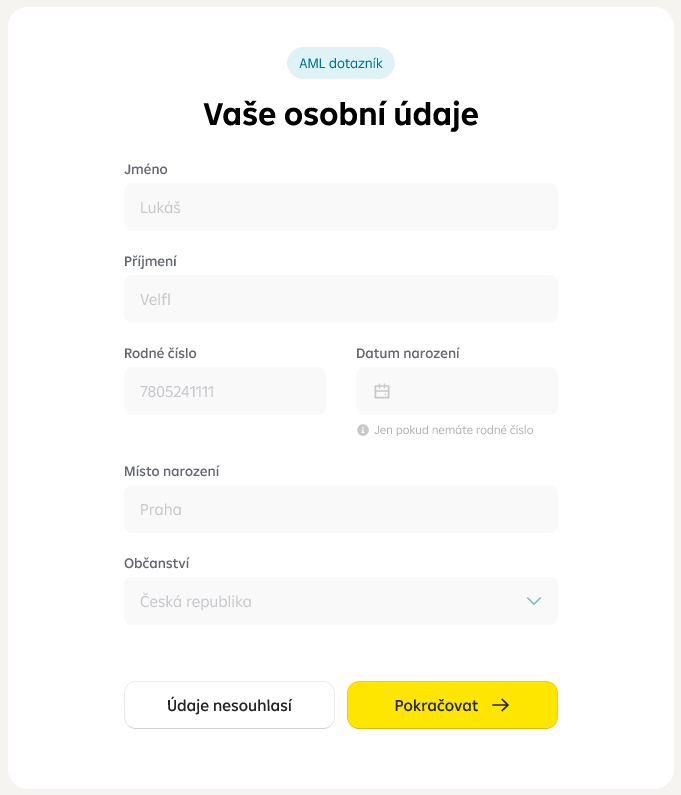Focus the Příjmení field containing Velfl

click(341, 299)
